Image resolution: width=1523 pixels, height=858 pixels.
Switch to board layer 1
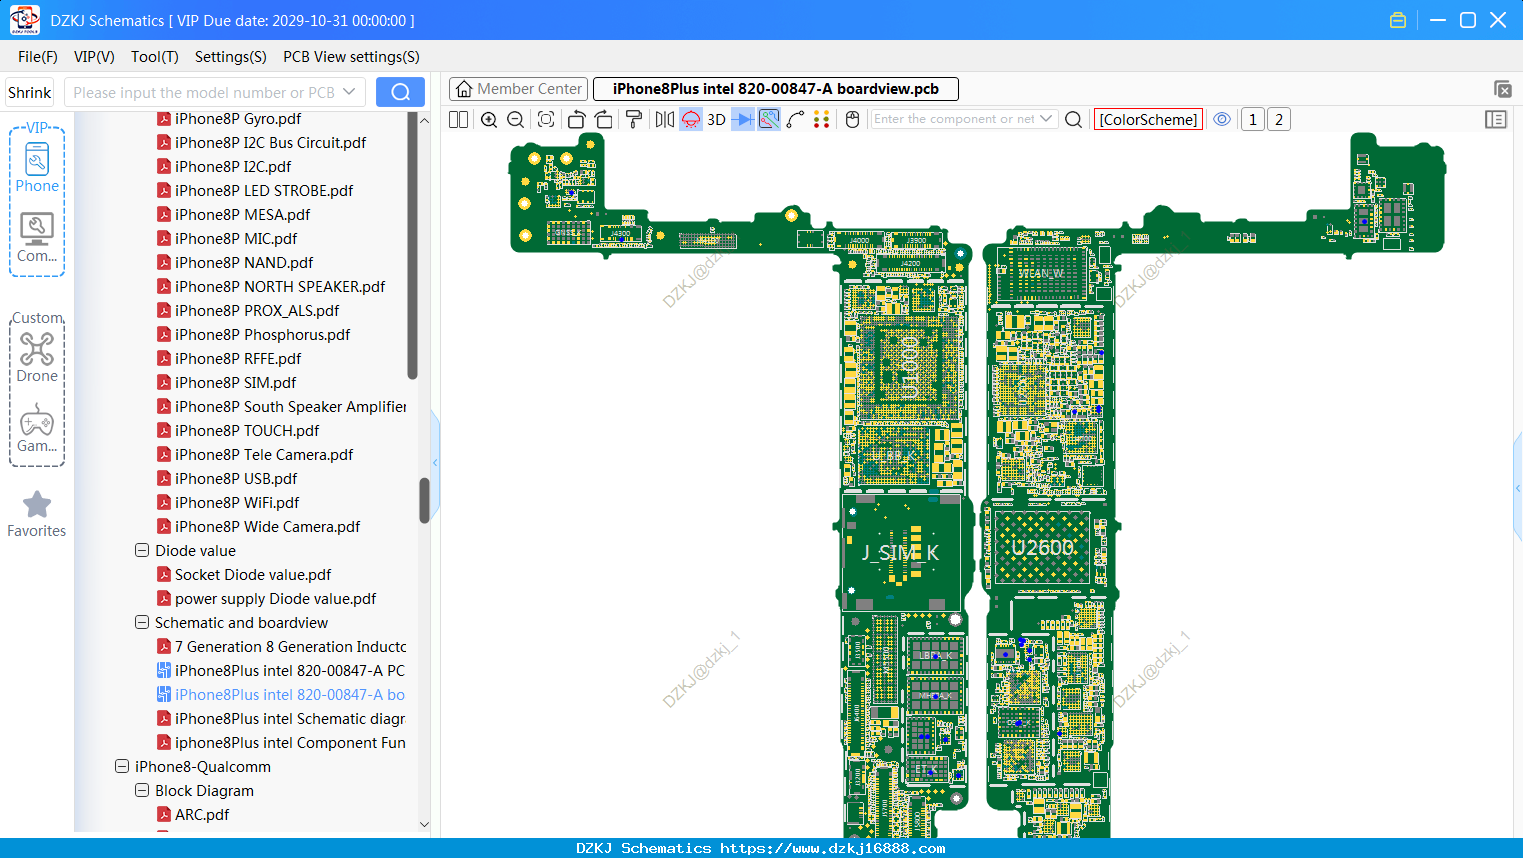(x=1253, y=120)
